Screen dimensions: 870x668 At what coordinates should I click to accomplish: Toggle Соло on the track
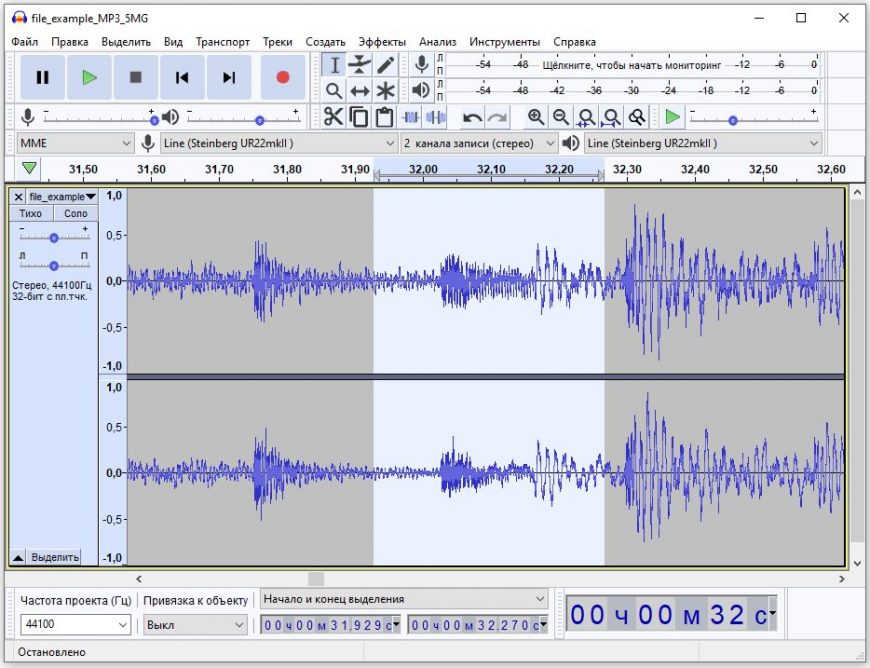(76, 213)
